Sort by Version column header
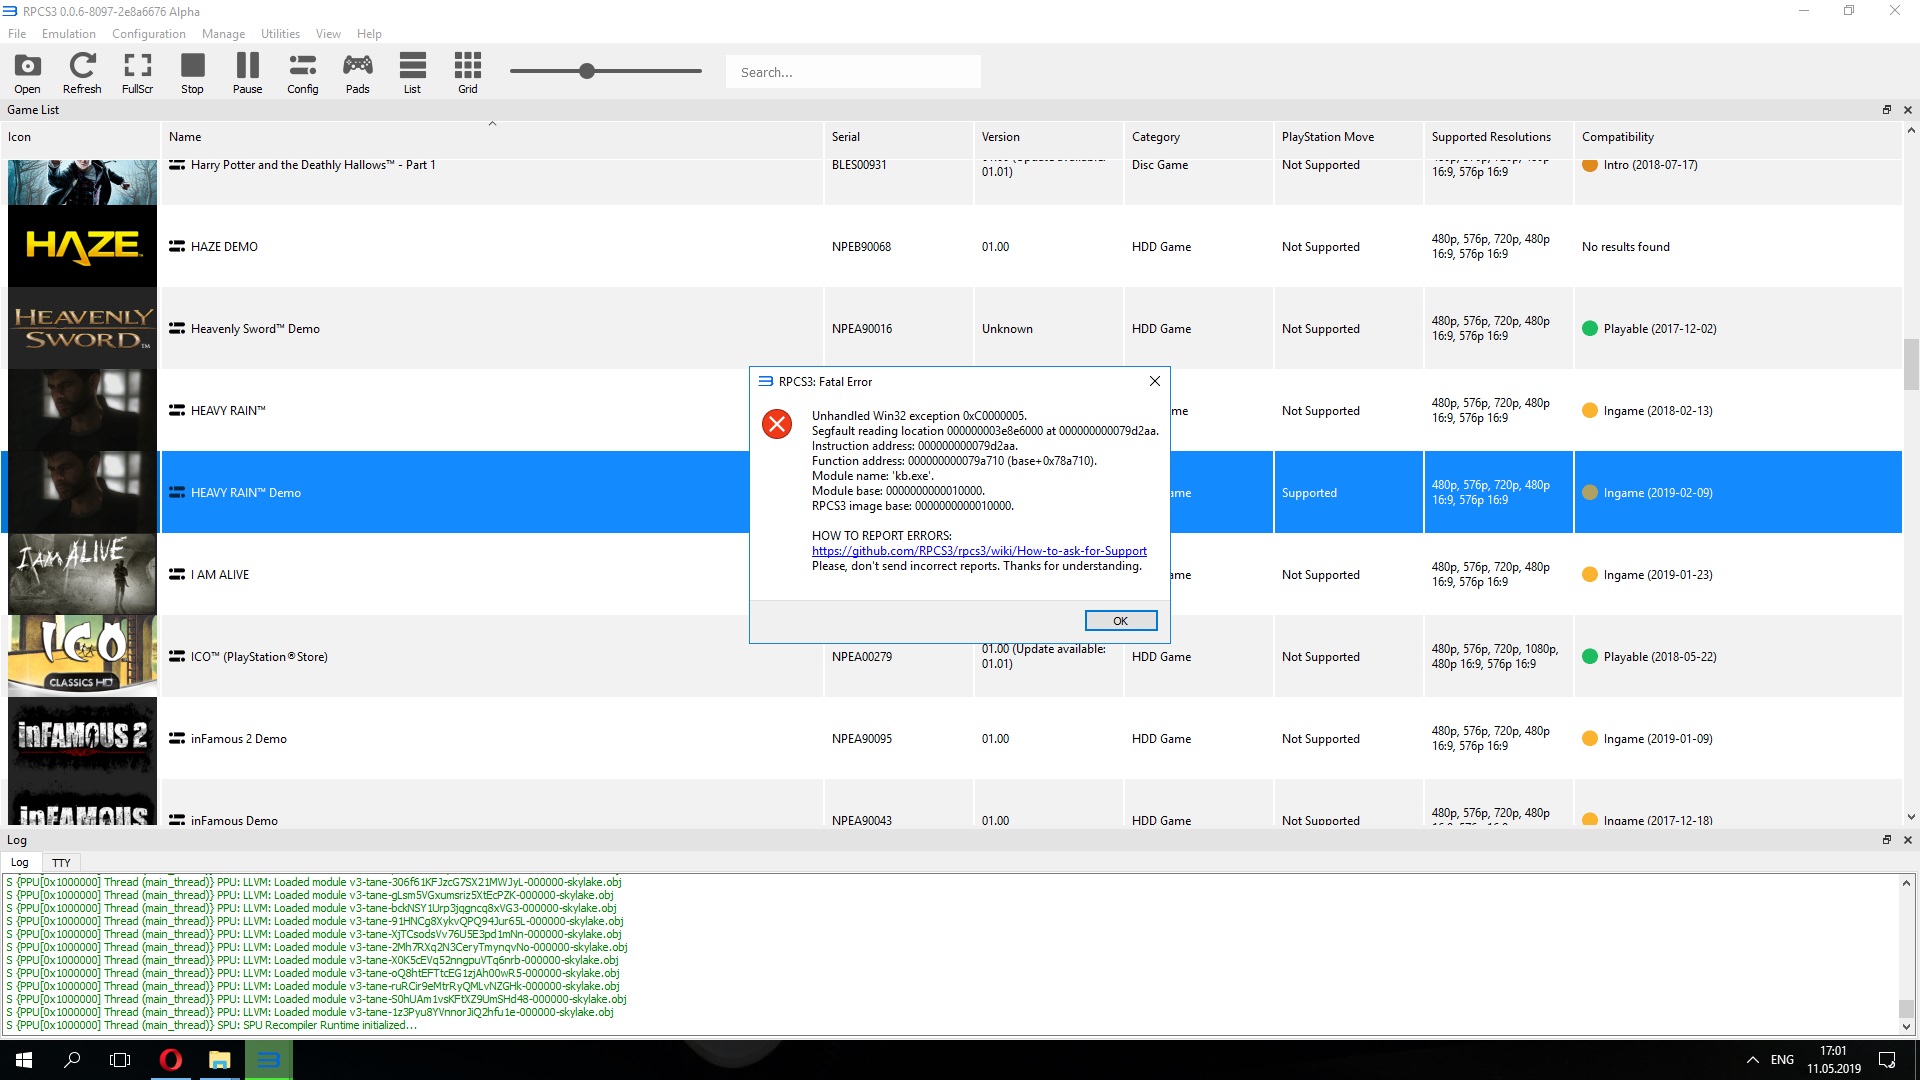Viewport: 1920px width, 1080px height. point(1049,137)
